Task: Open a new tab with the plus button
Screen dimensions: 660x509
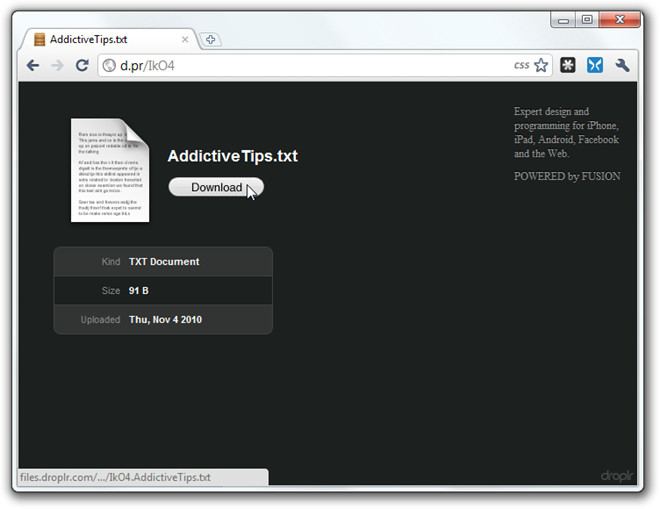Action: pos(210,40)
